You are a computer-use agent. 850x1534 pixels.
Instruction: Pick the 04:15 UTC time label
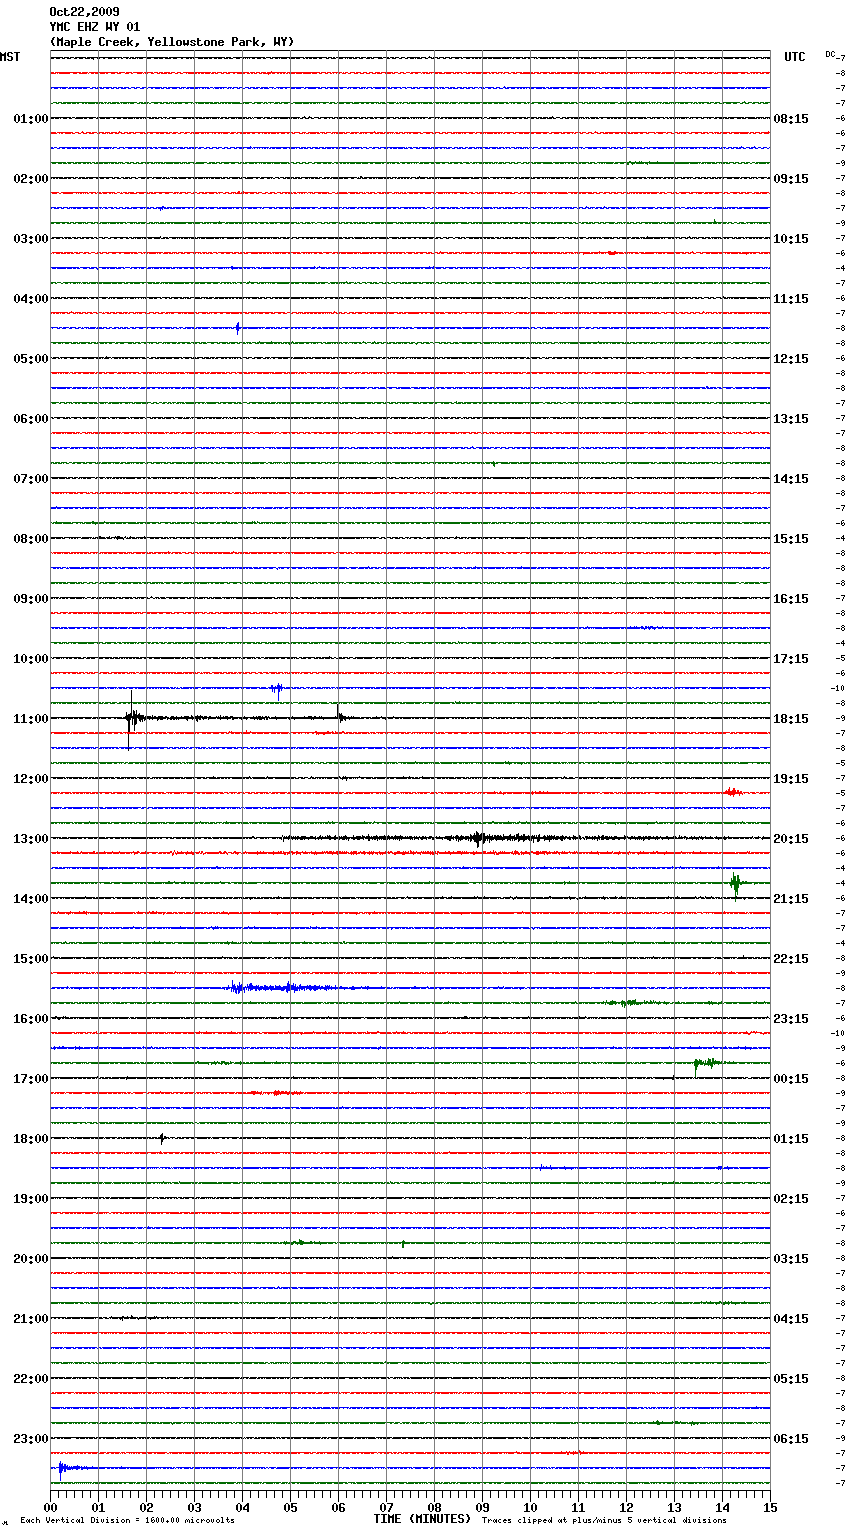[x=791, y=1319]
